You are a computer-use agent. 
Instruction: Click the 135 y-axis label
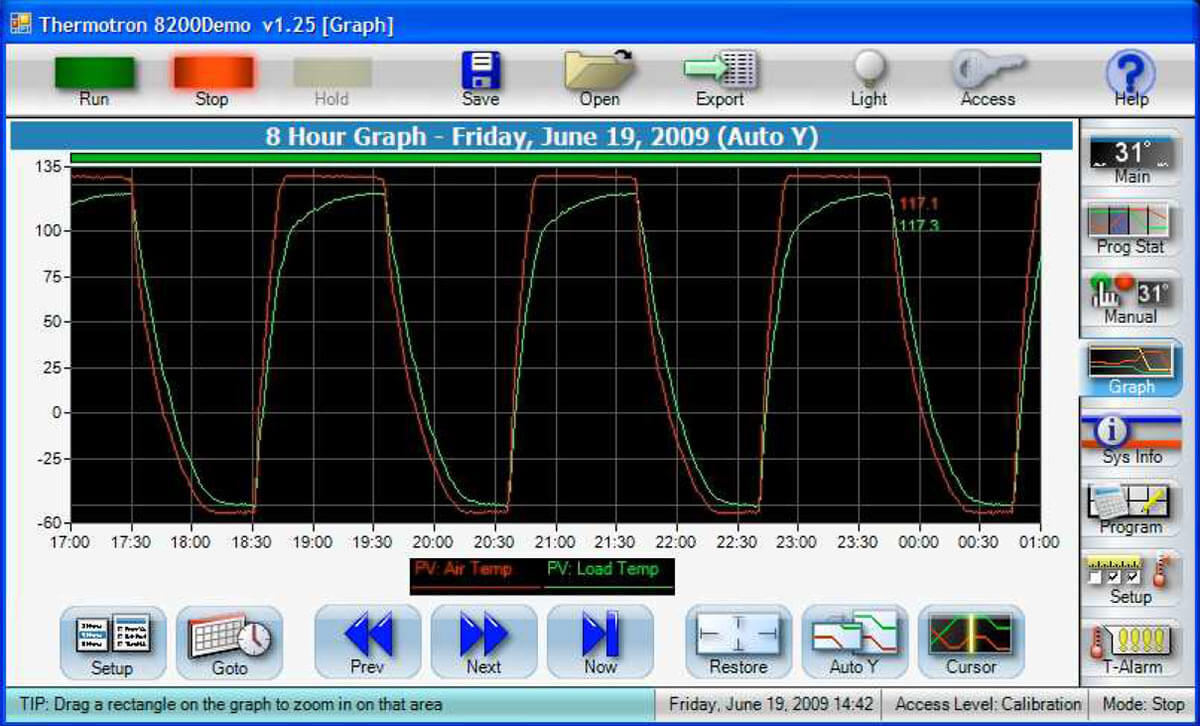48,166
